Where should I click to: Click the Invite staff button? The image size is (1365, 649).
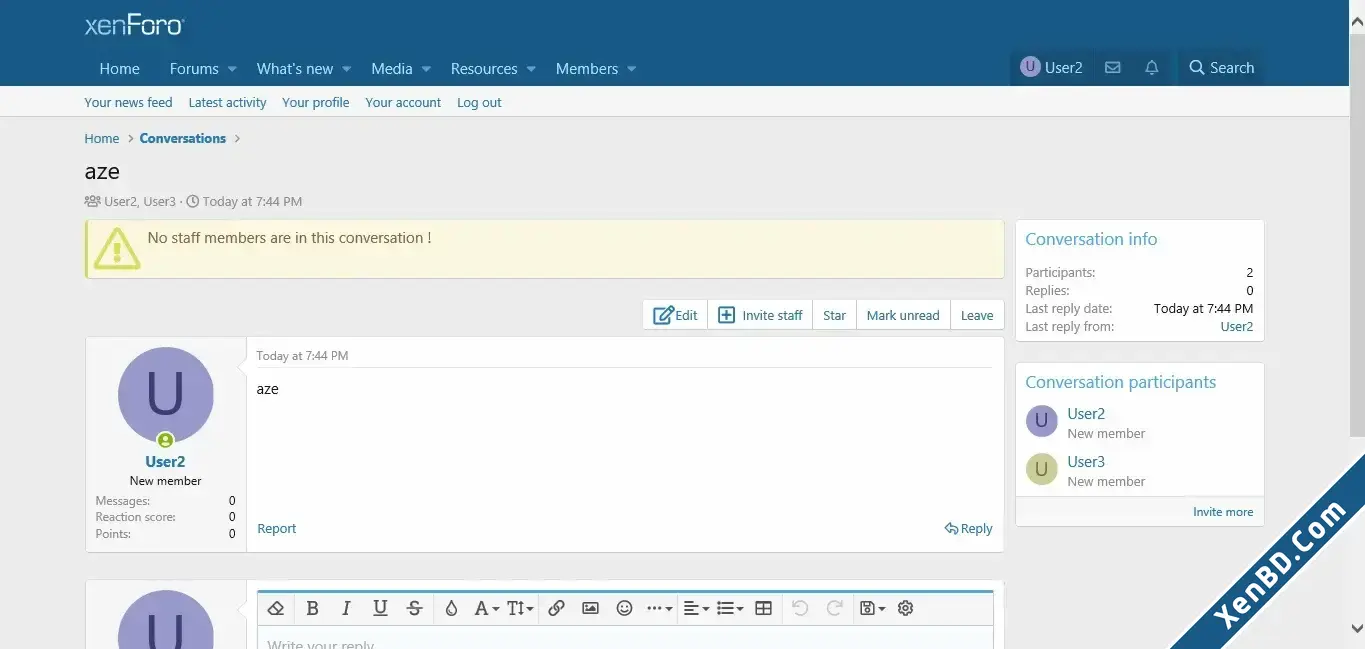[760, 315]
